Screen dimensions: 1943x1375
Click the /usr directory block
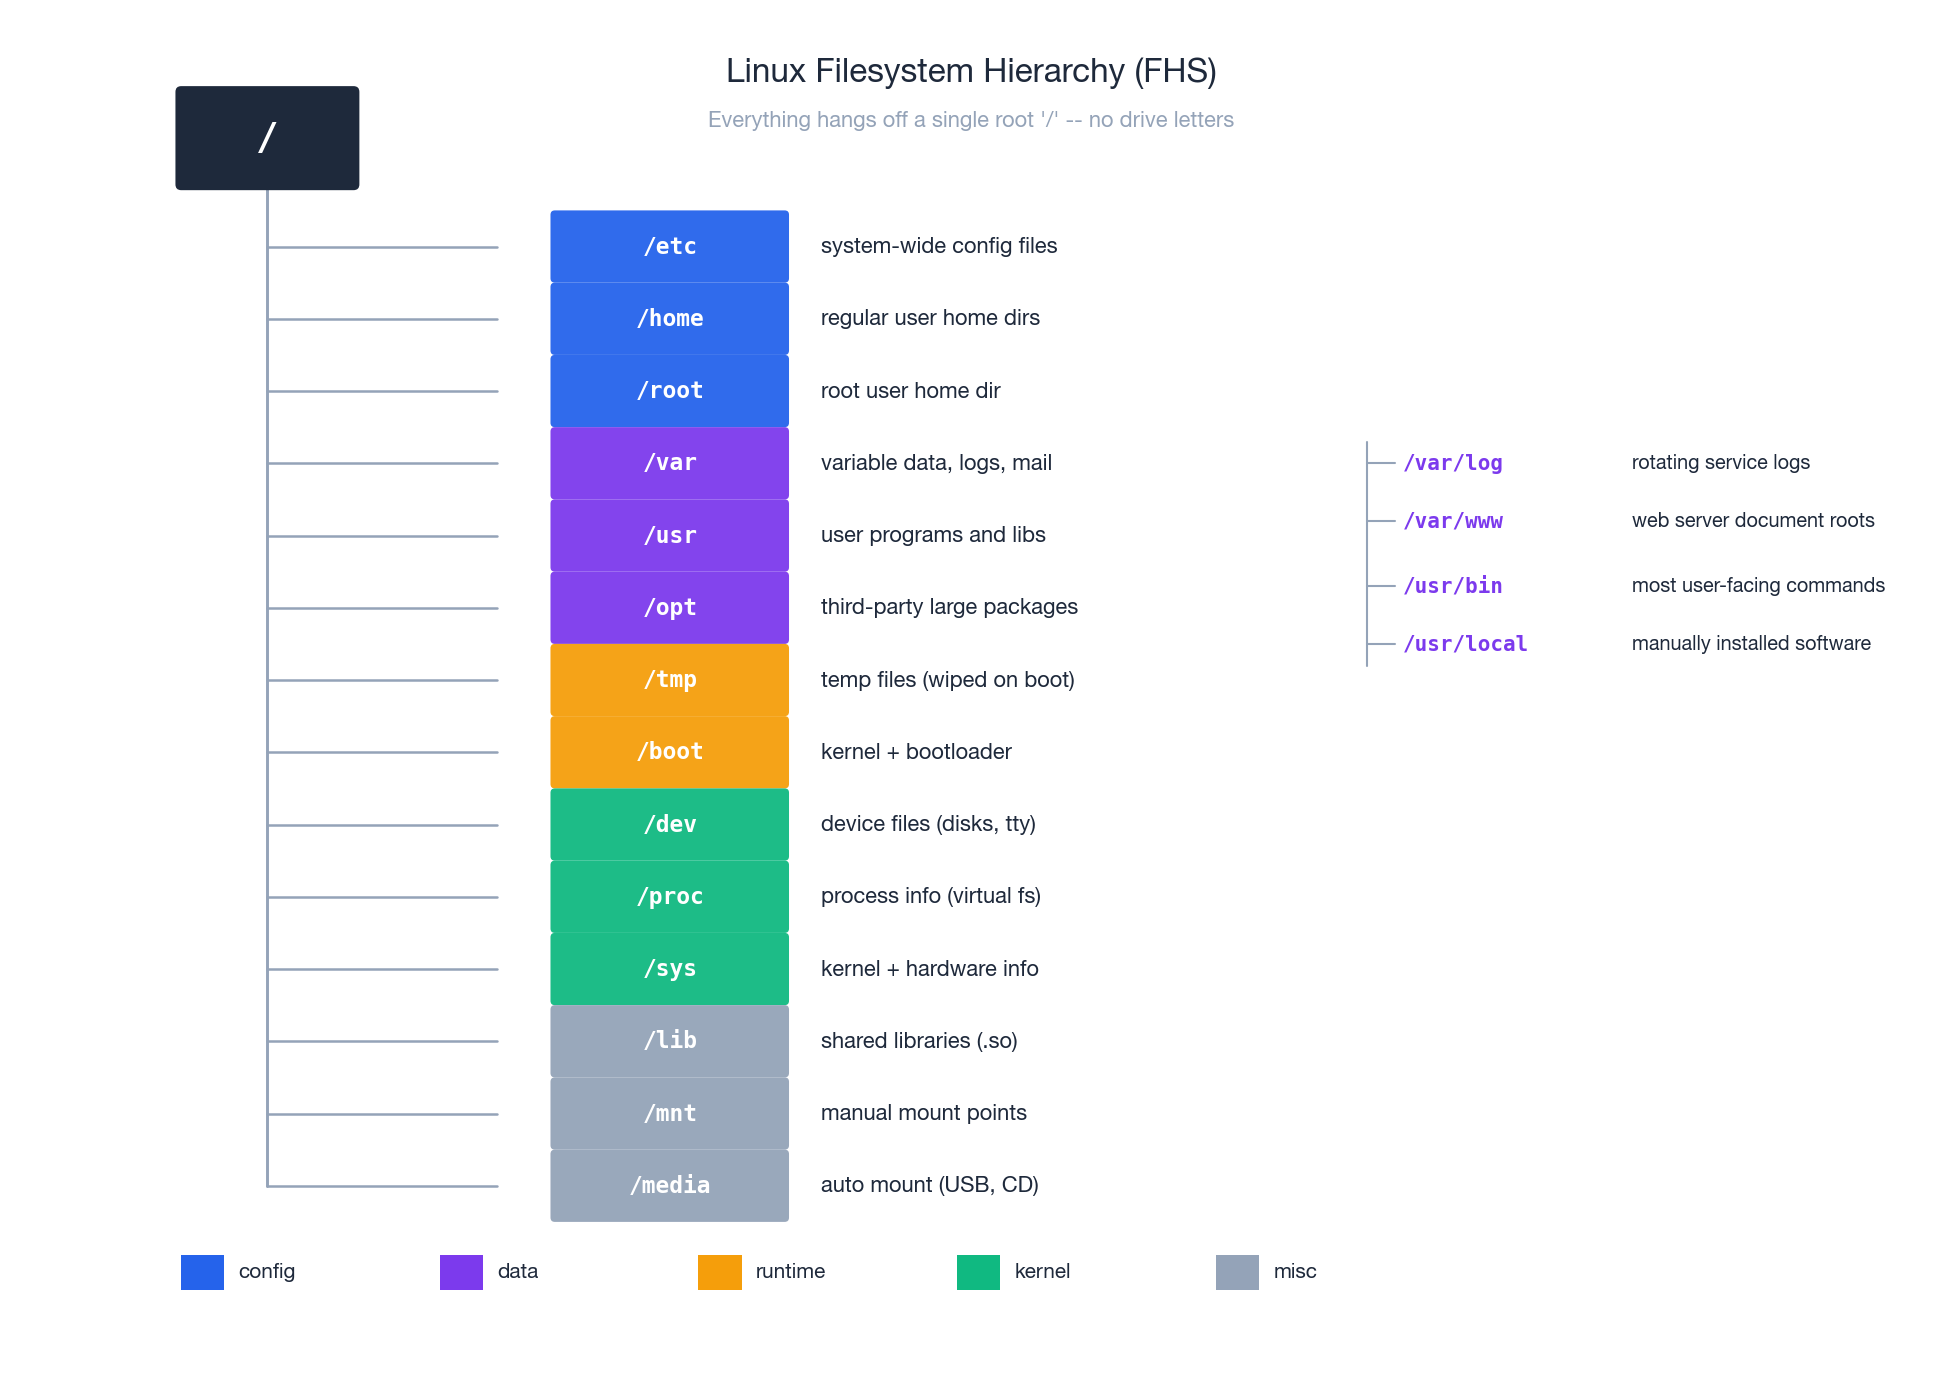[669, 535]
